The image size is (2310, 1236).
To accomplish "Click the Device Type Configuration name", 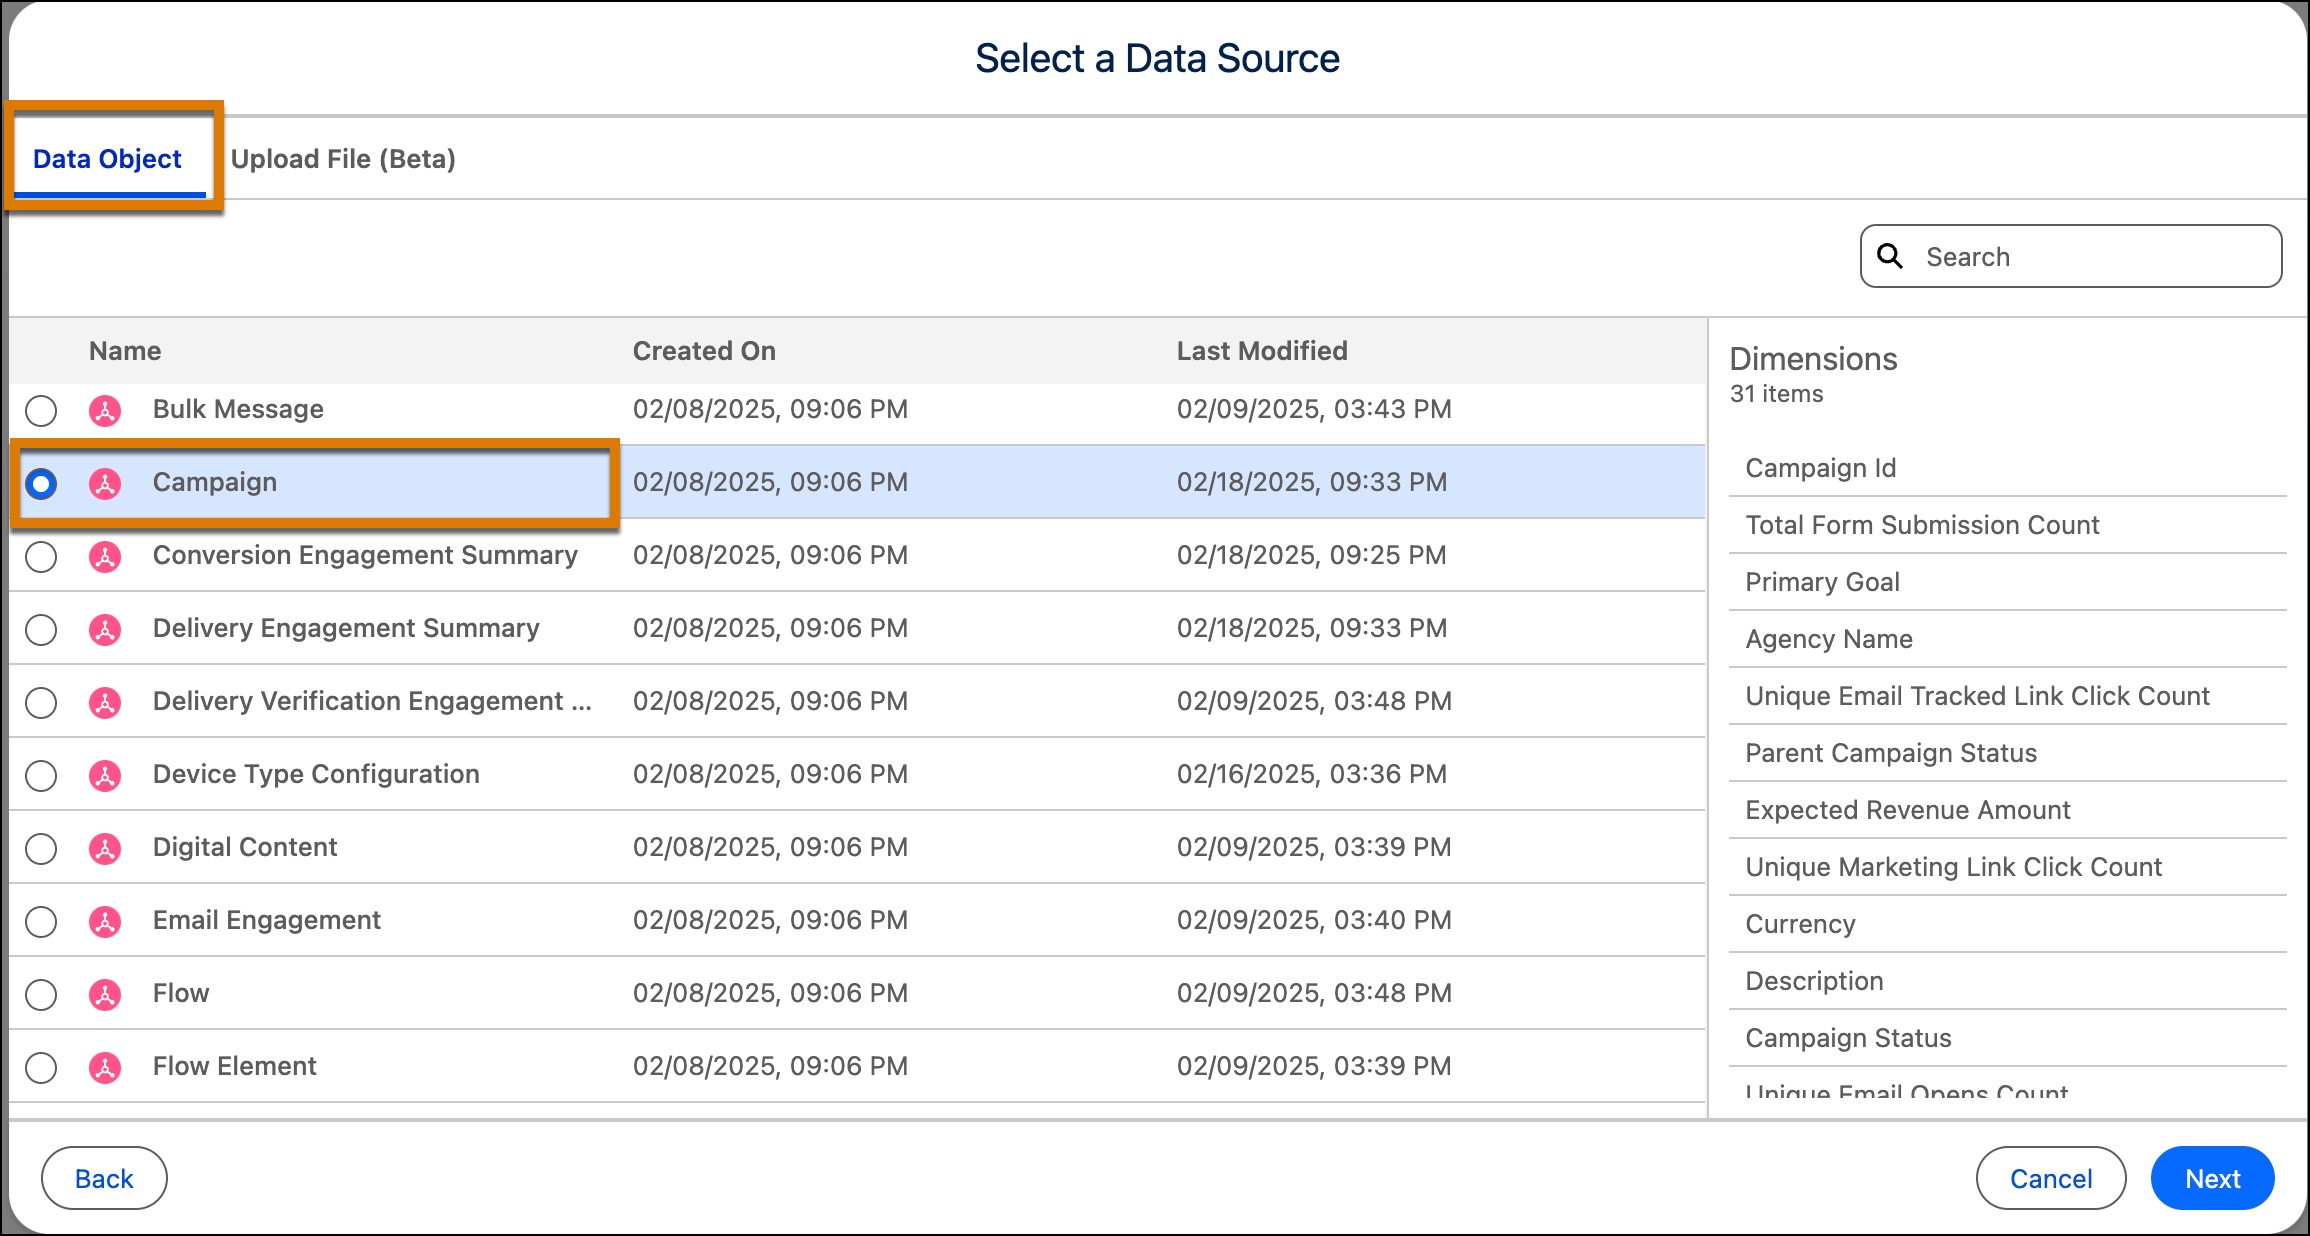I will [316, 774].
